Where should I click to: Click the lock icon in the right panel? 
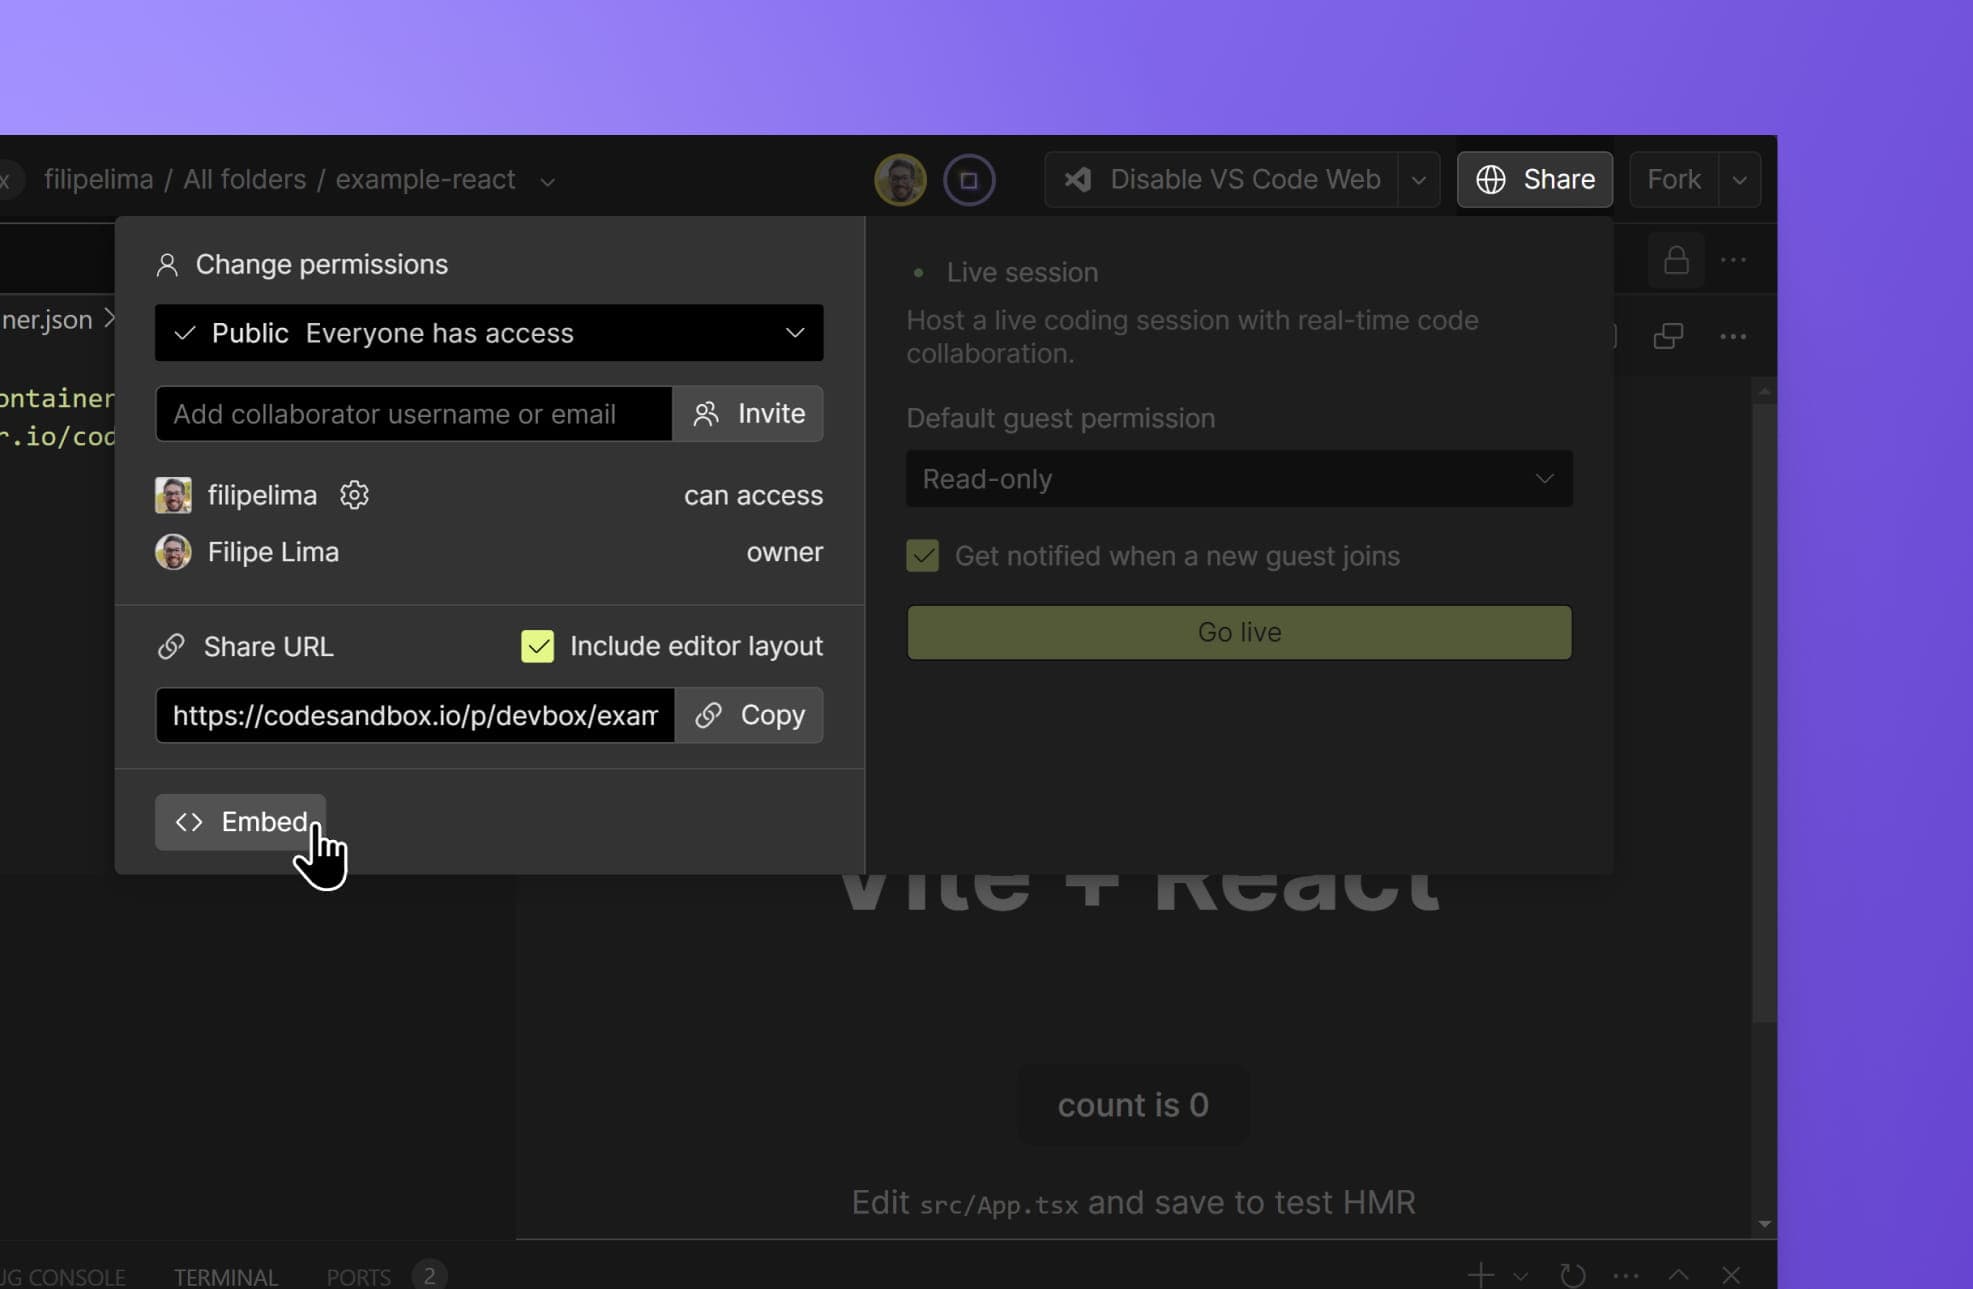(x=1676, y=259)
